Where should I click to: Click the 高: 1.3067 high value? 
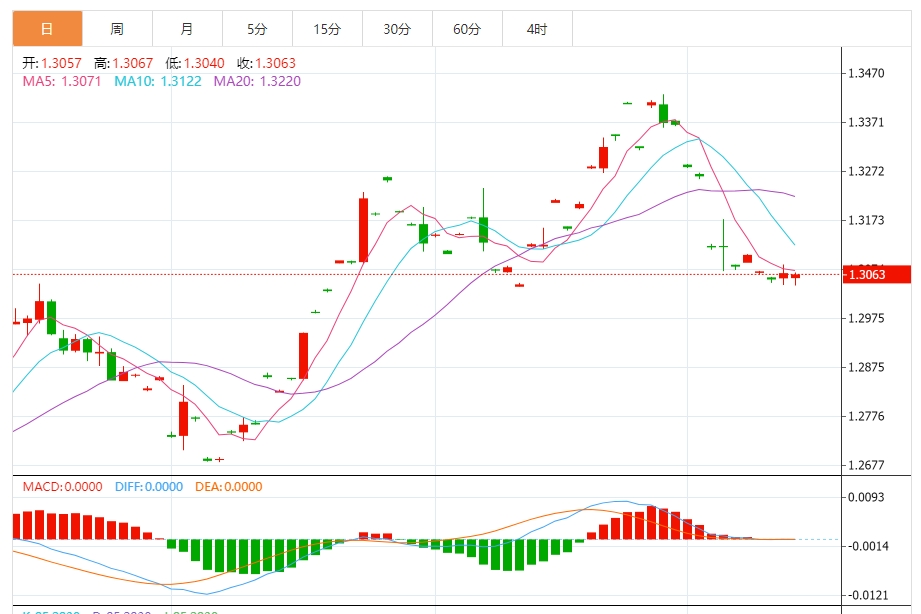(x=123, y=63)
